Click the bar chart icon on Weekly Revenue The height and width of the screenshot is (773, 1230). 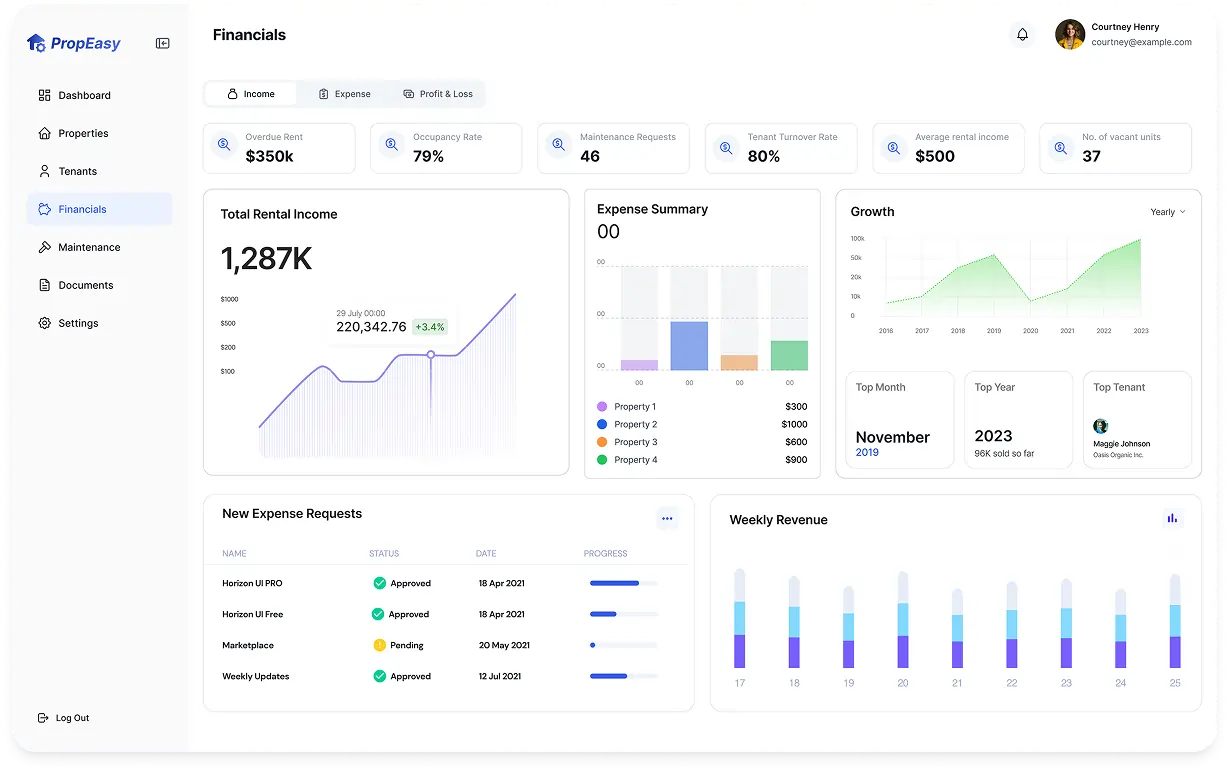pyautogui.click(x=1172, y=518)
